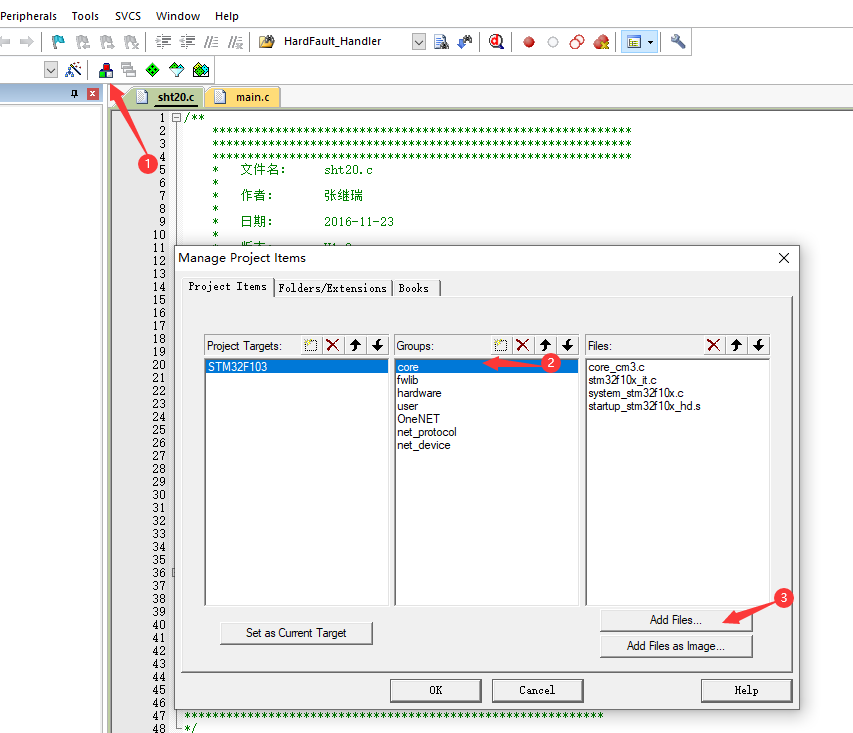853x733 pixels.
Task: Create a new Group
Action: [500, 345]
